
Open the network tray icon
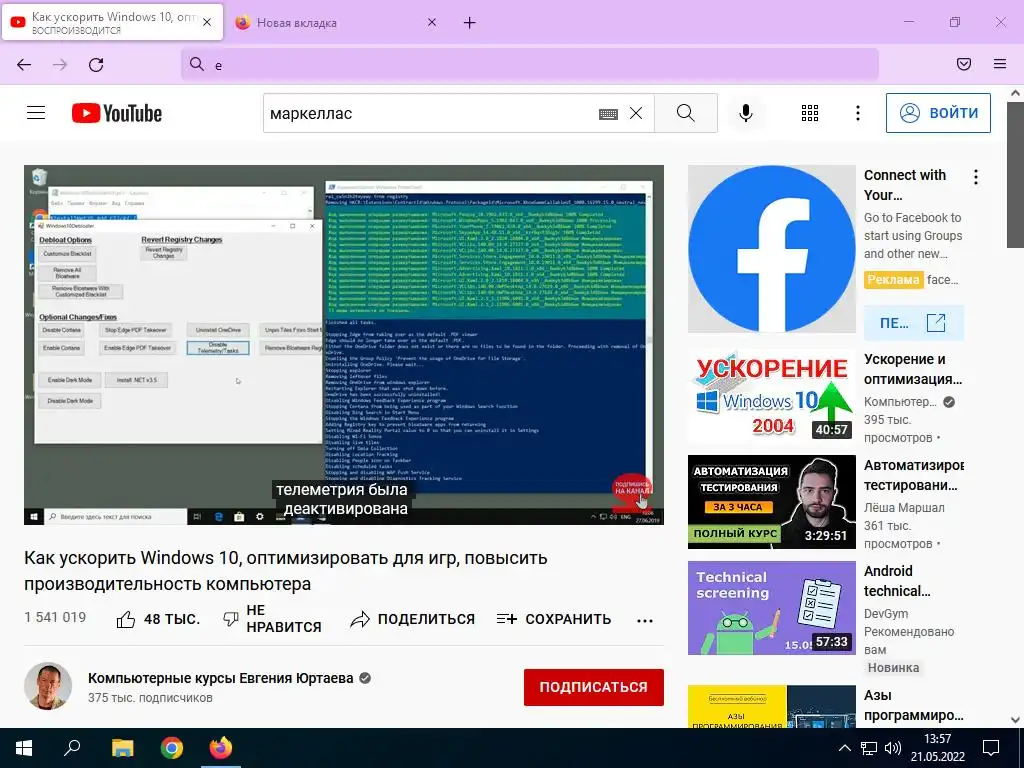[869, 748]
